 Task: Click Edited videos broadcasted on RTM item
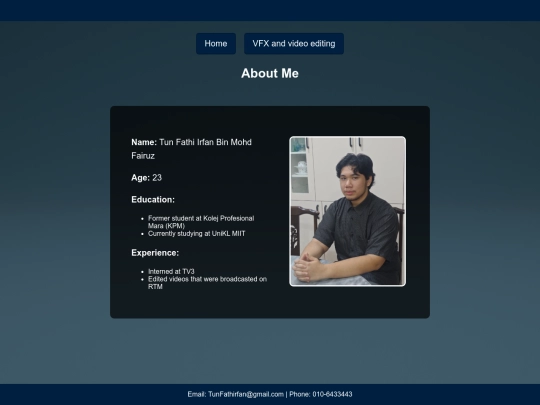[207, 283]
